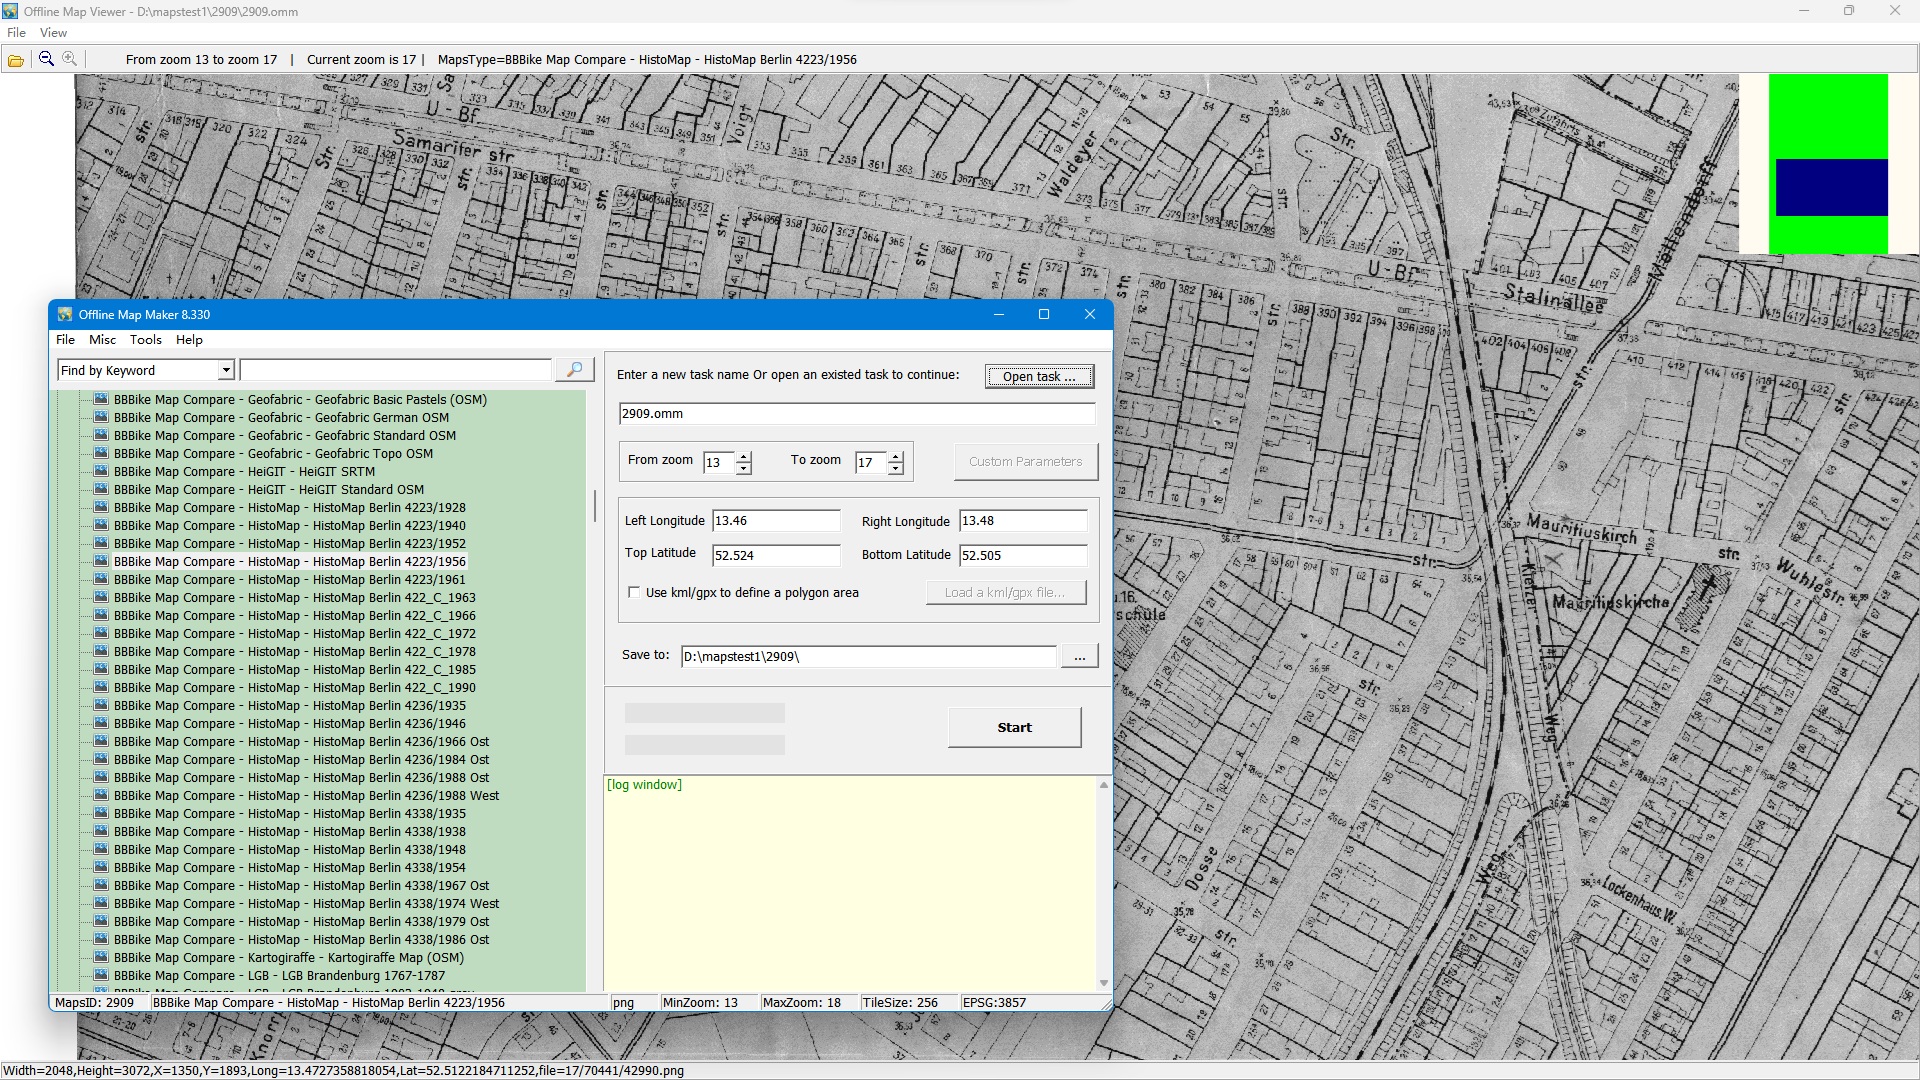Click the Save to browse ... button
The width and height of the screenshot is (1920, 1080).
[x=1079, y=656]
